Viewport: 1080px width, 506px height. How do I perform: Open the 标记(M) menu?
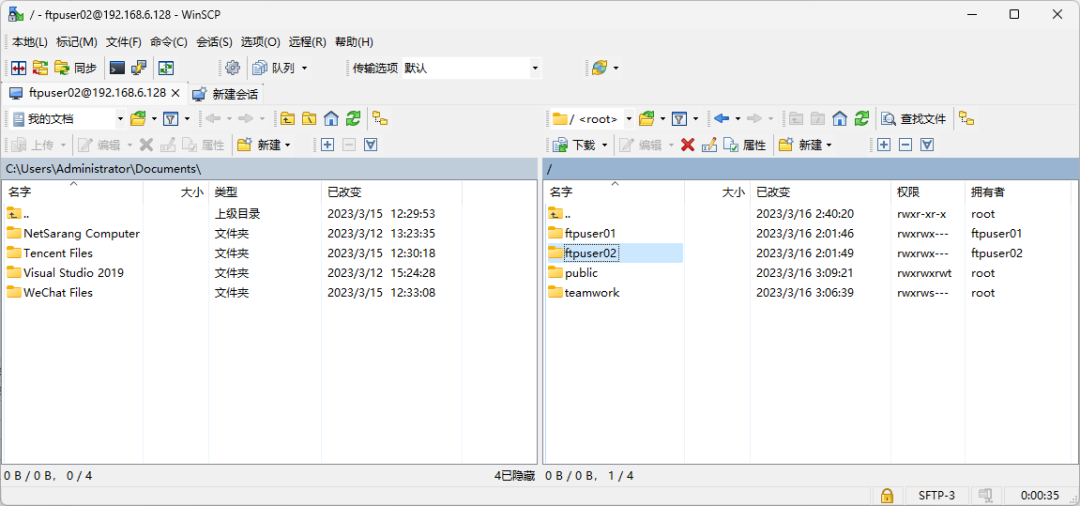click(76, 41)
